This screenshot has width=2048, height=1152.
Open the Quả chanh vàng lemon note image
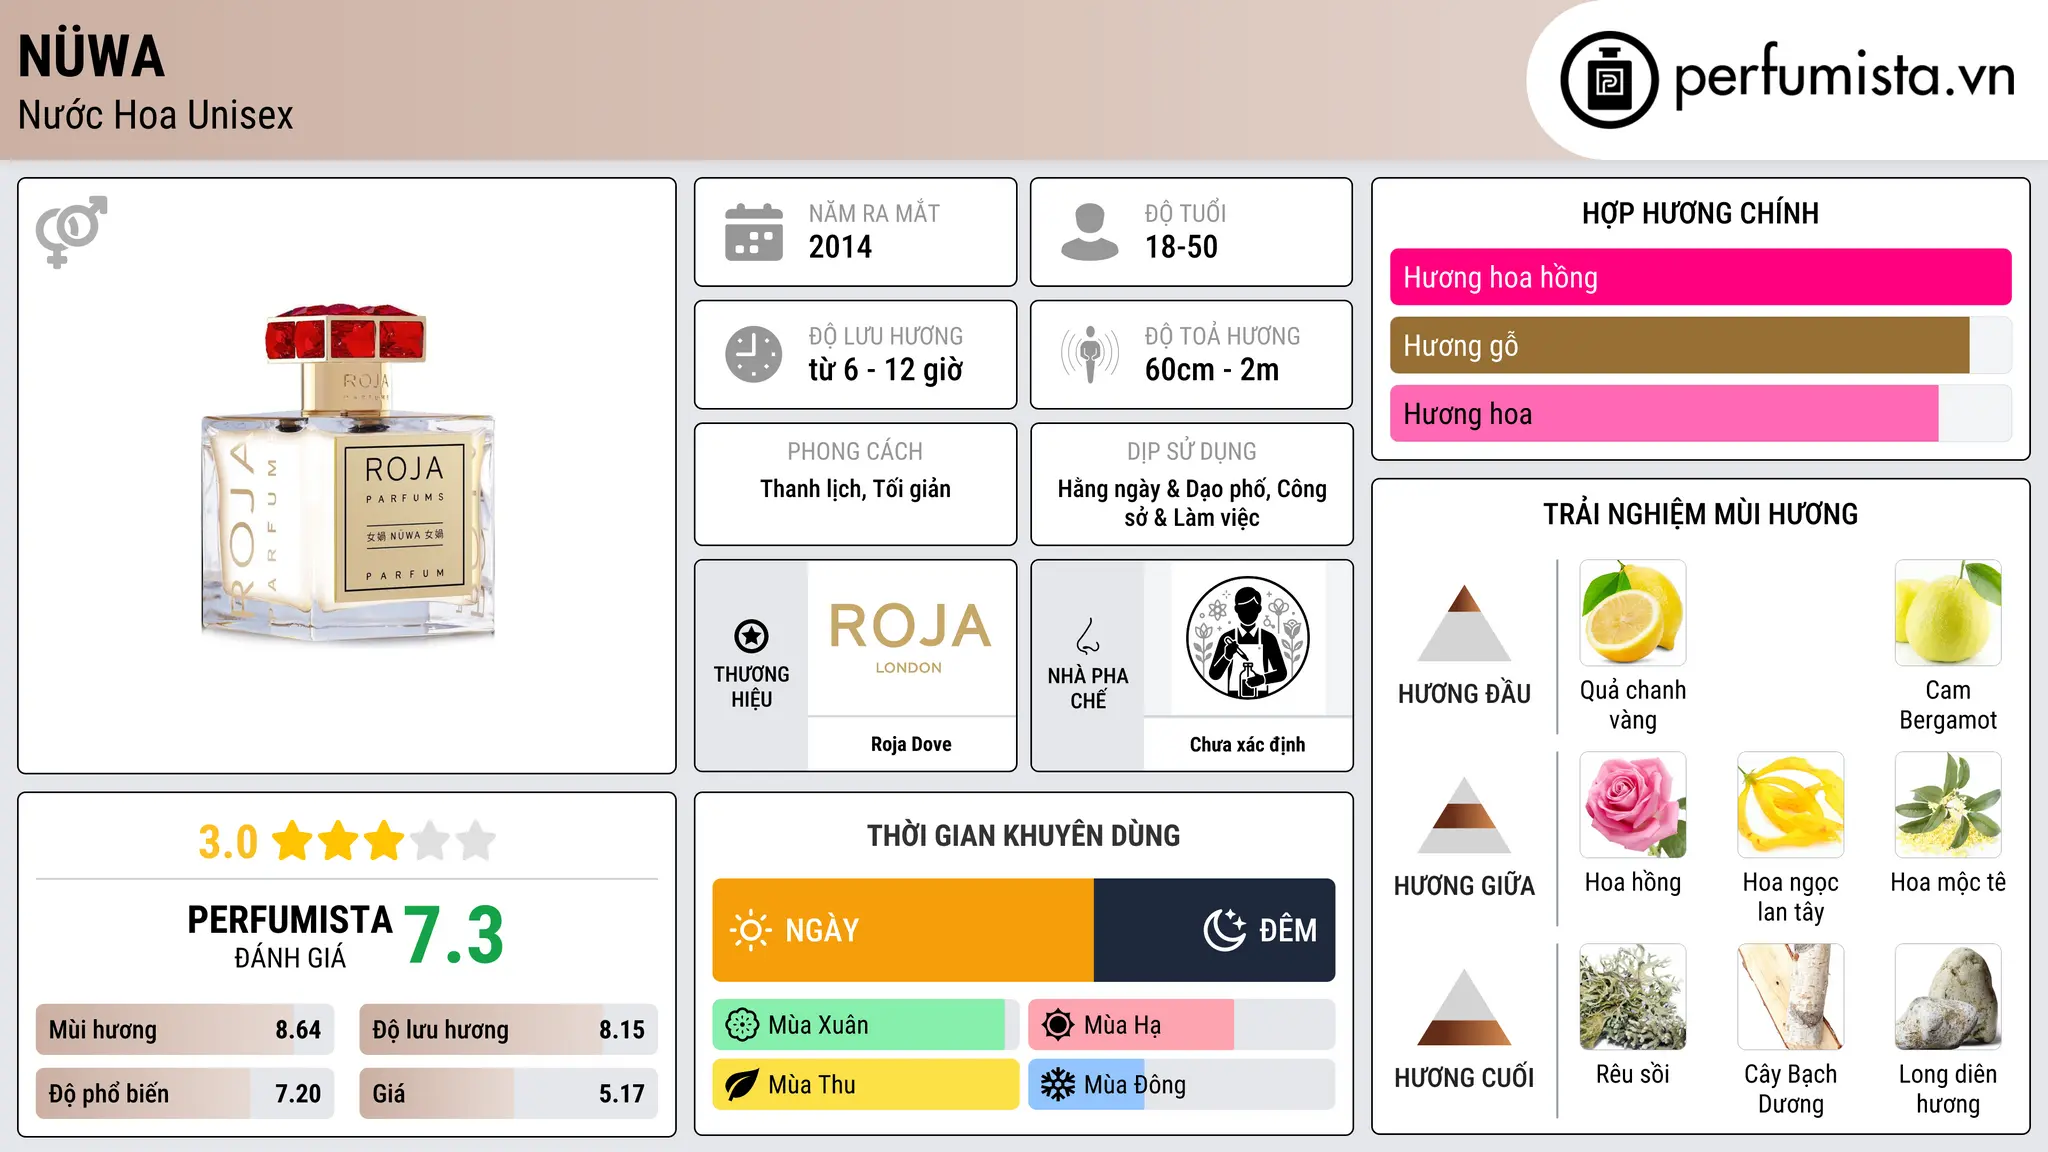[1633, 613]
